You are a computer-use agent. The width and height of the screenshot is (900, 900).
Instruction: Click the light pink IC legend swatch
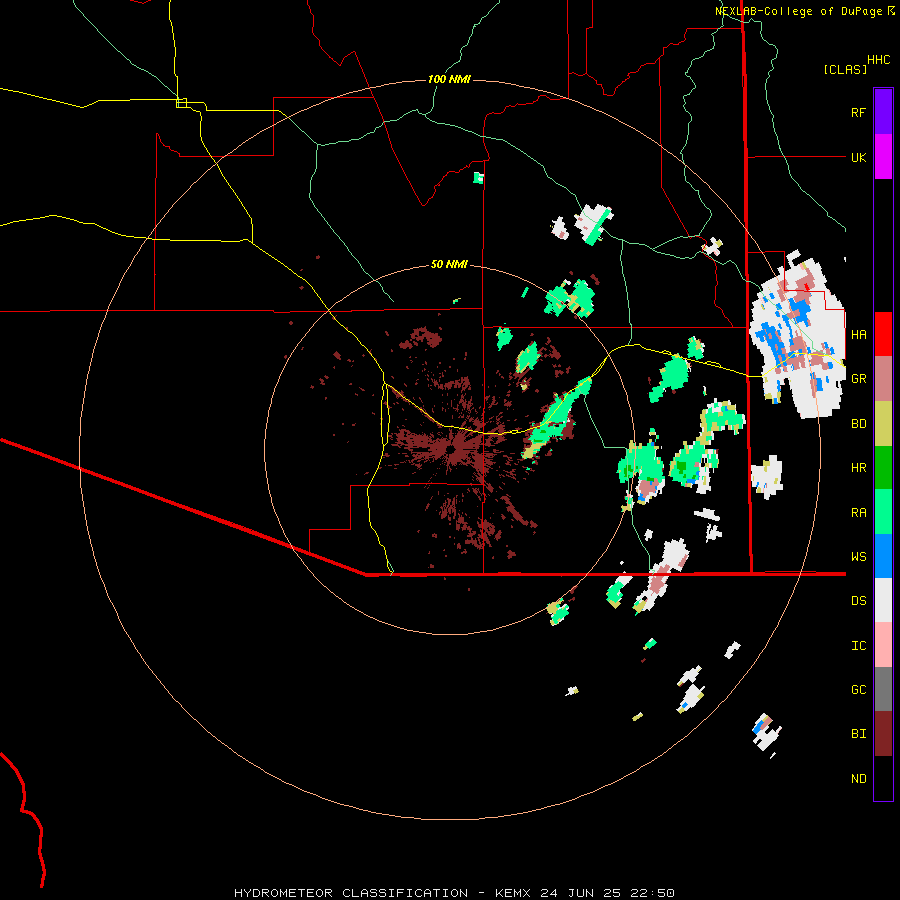pyautogui.click(x=883, y=645)
